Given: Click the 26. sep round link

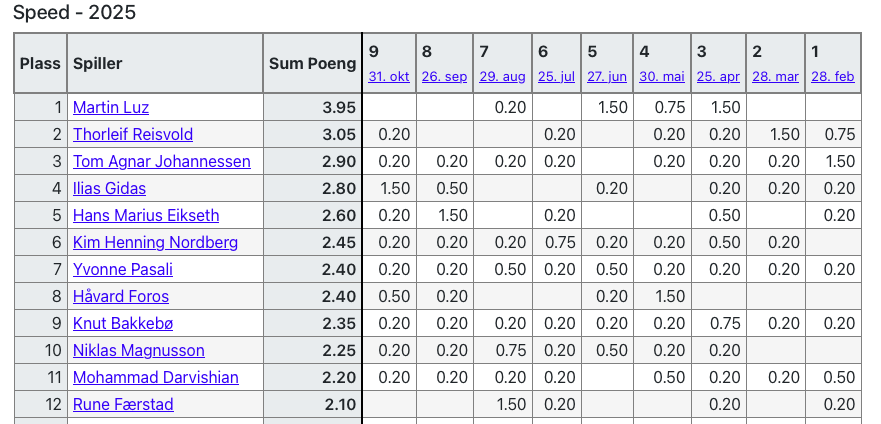Looking at the screenshot, I should click(x=444, y=76).
